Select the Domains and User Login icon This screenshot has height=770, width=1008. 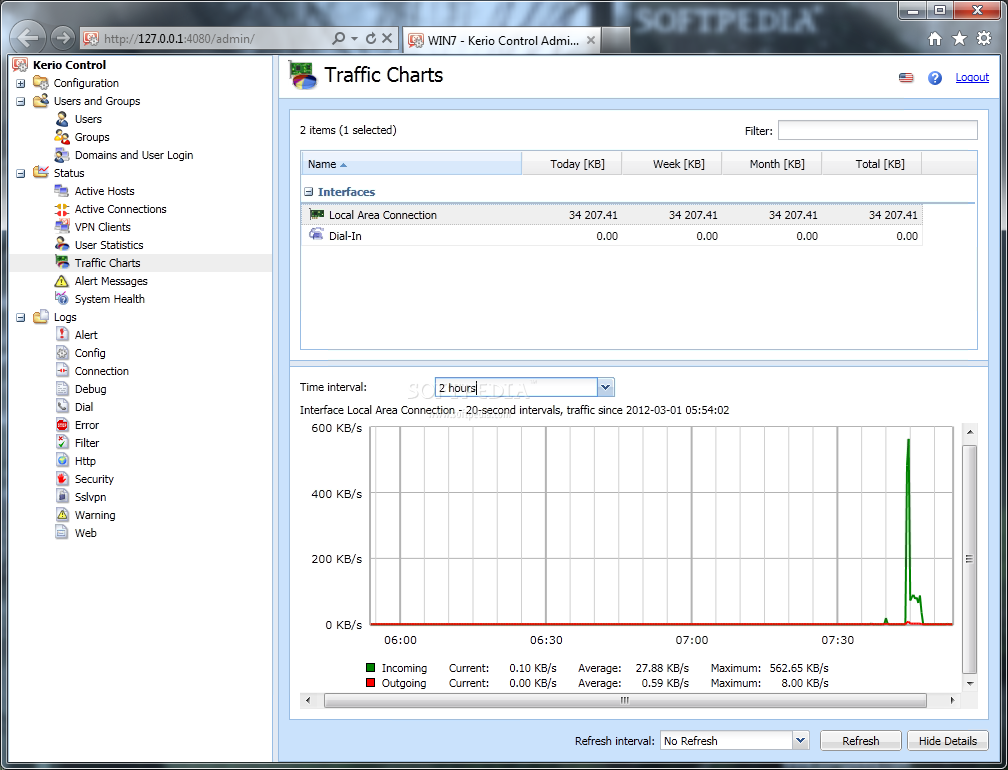point(62,155)
